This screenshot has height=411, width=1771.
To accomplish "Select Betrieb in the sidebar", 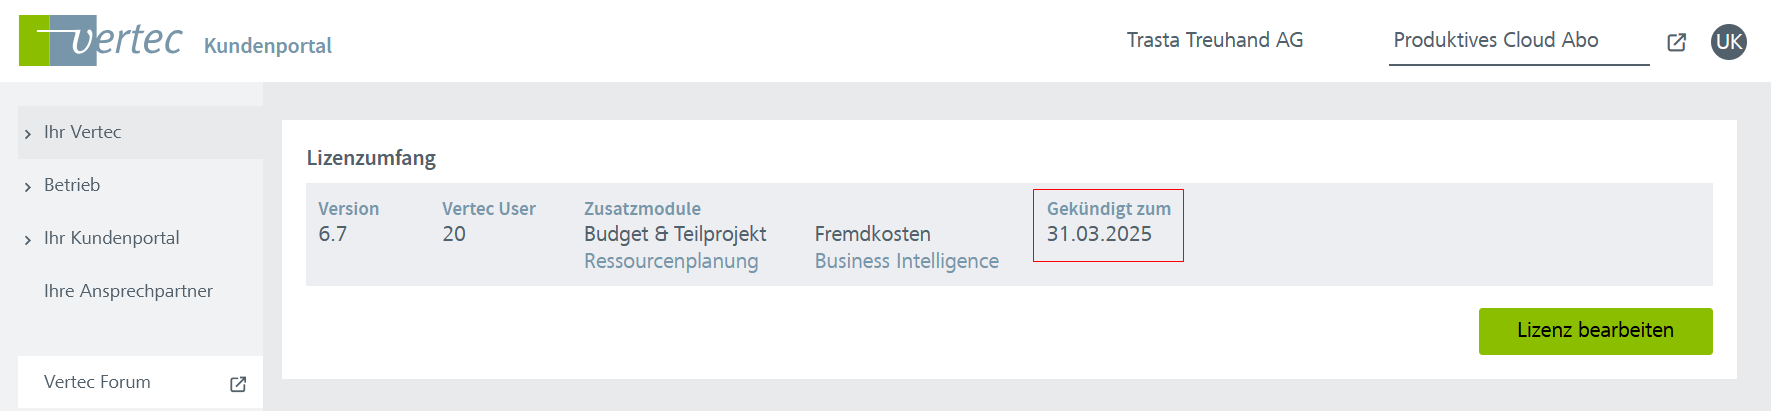I will click(72, 185).
